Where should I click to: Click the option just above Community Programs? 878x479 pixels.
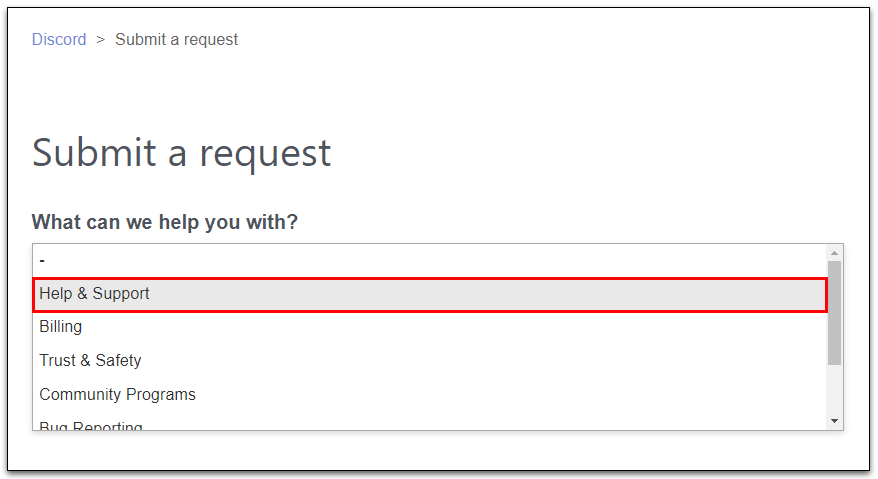[x=90, y=361]
